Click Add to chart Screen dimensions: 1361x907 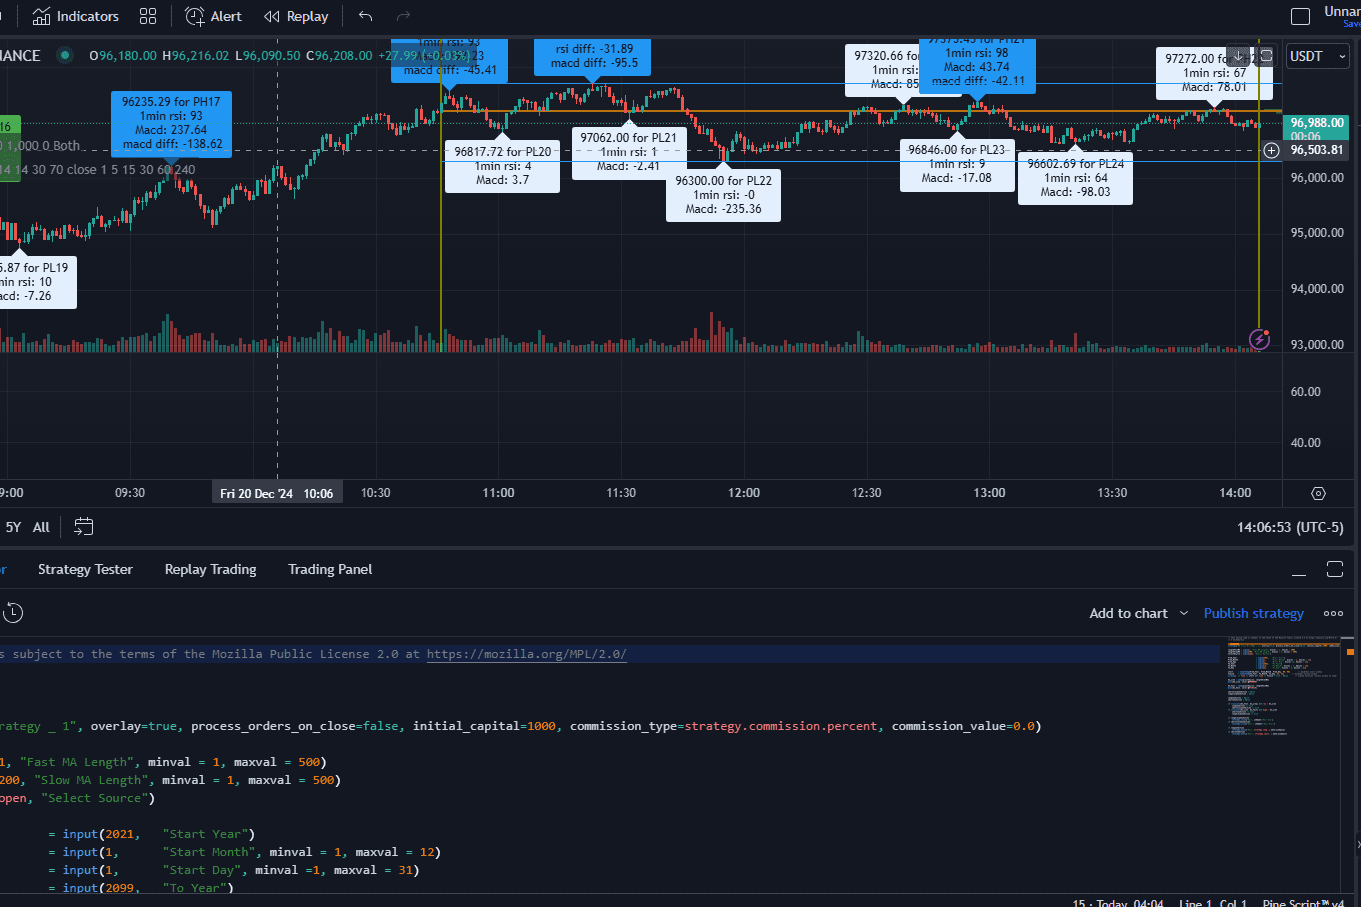[x=1128, y=613]
